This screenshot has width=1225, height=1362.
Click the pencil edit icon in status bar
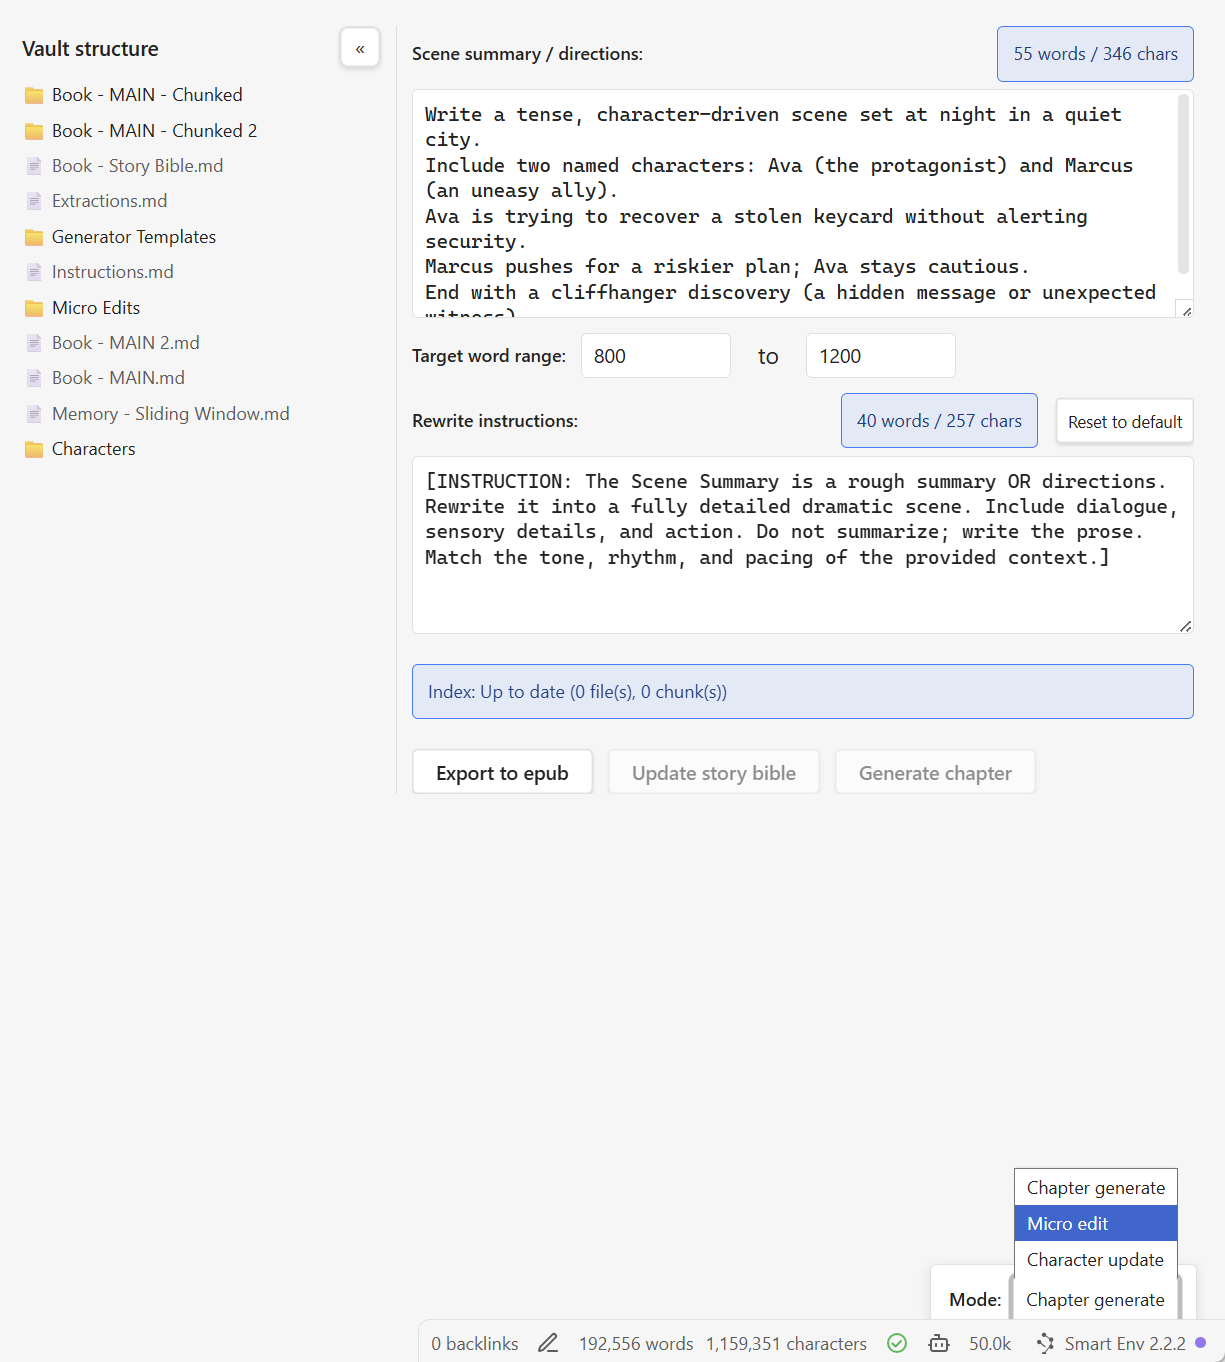pyautogui.click(x=548, y=1343)
